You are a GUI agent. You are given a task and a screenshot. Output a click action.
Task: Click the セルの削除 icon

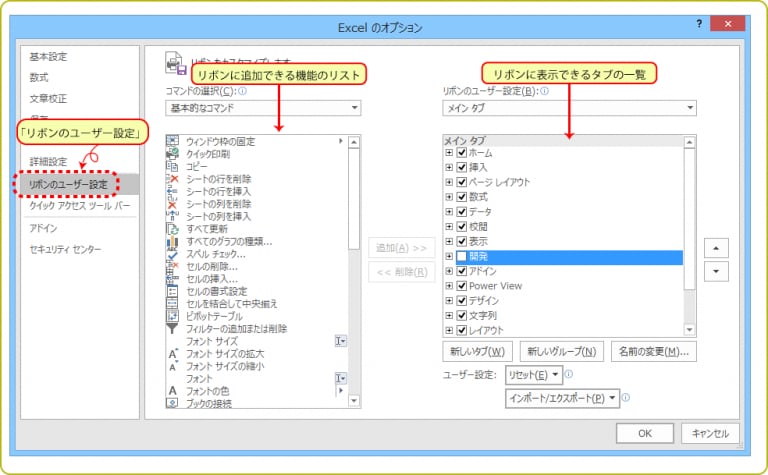click(172, 266)
